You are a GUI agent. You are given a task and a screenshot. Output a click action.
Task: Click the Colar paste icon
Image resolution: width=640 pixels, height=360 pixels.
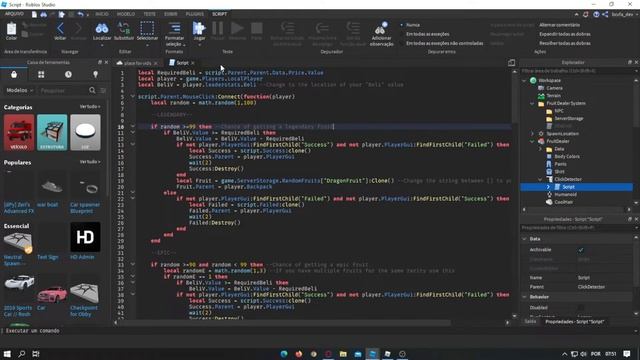(x=11, y=29)
